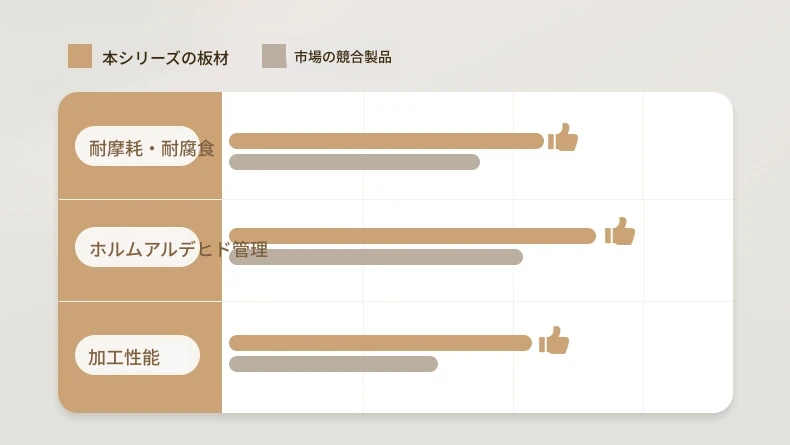This screenshot has height=445, width=790.
Task: Click the gray competitor bar in 加工性能 row
Action: point(333,364)
